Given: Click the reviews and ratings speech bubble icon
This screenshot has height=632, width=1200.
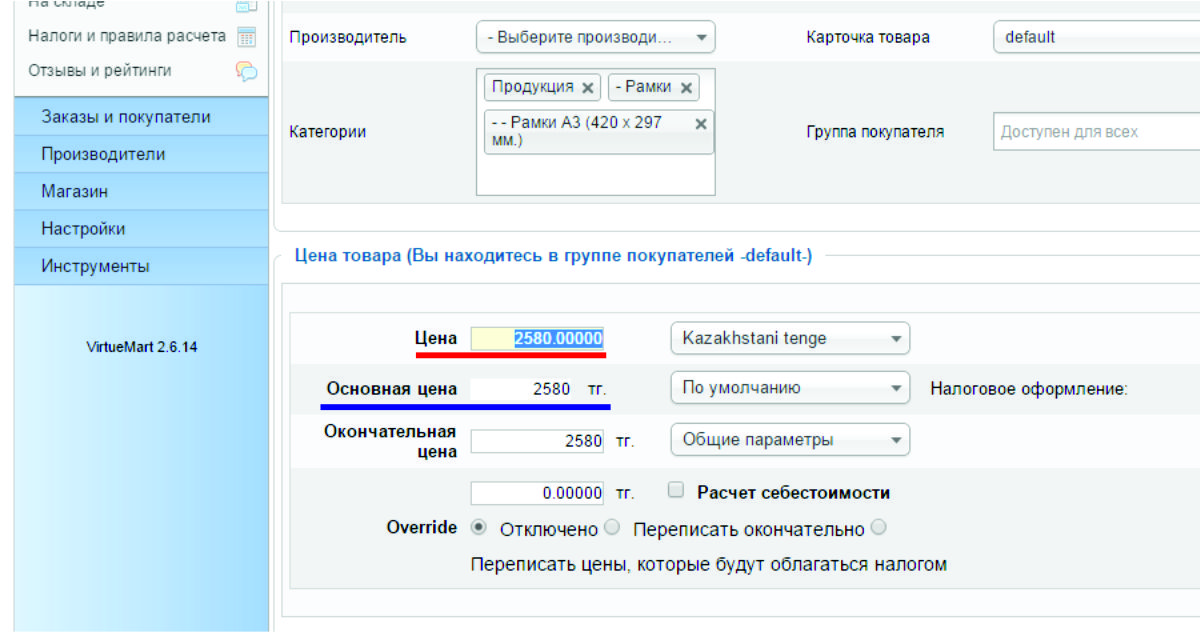Looking at the screenshot, I should click(x=246, y=71).
